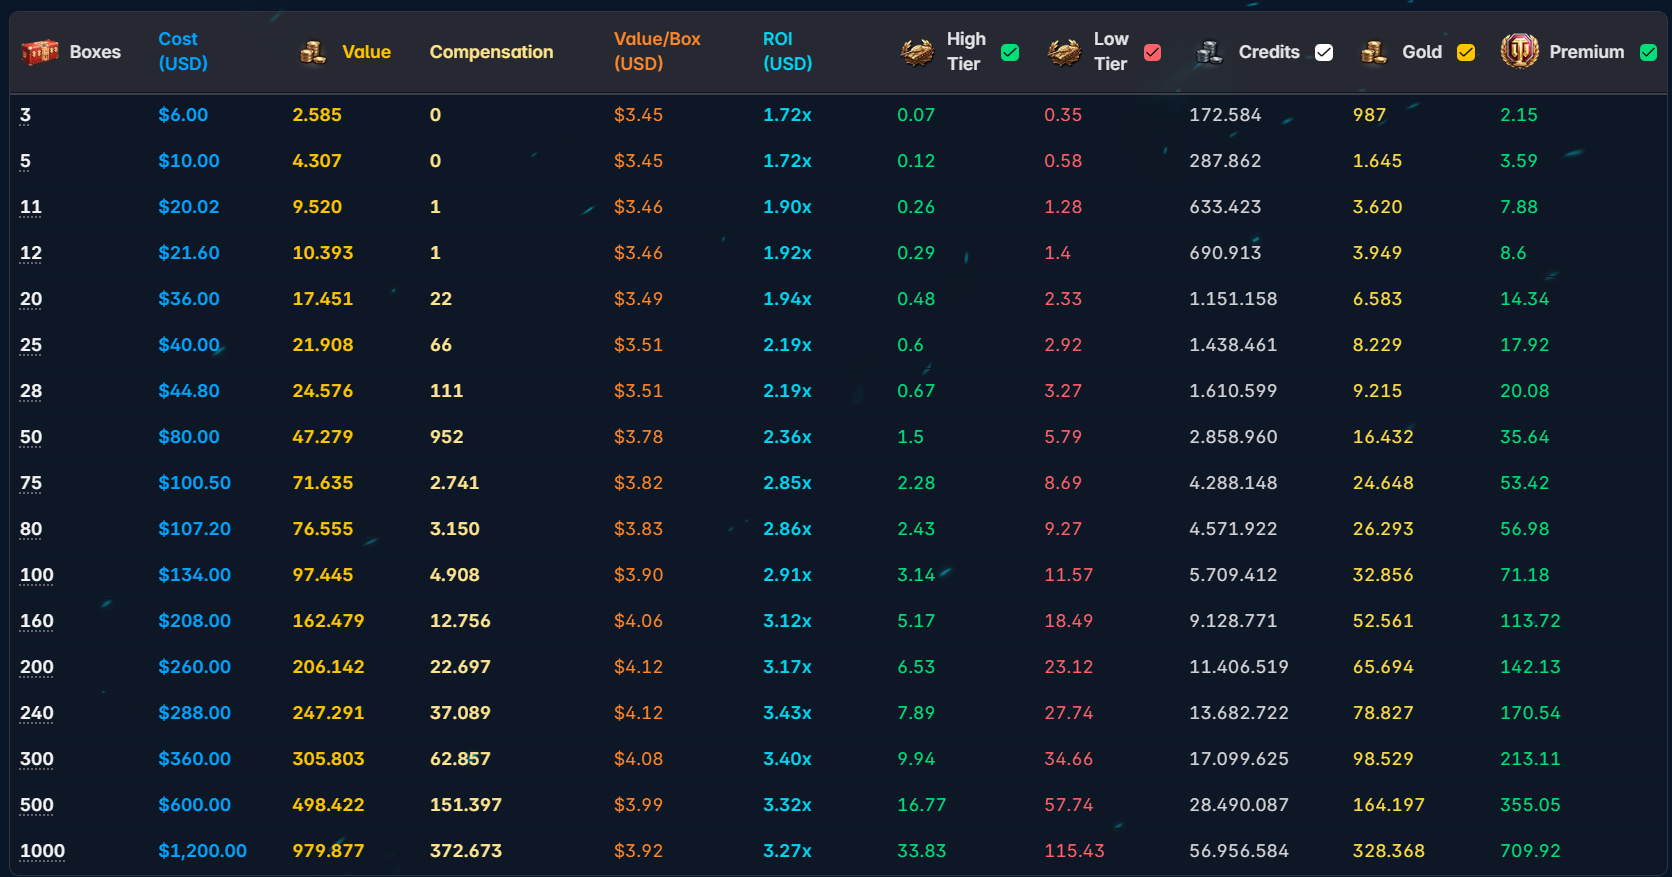Click the box count 500
1672x877 pixels.
(x=37, y=805)
